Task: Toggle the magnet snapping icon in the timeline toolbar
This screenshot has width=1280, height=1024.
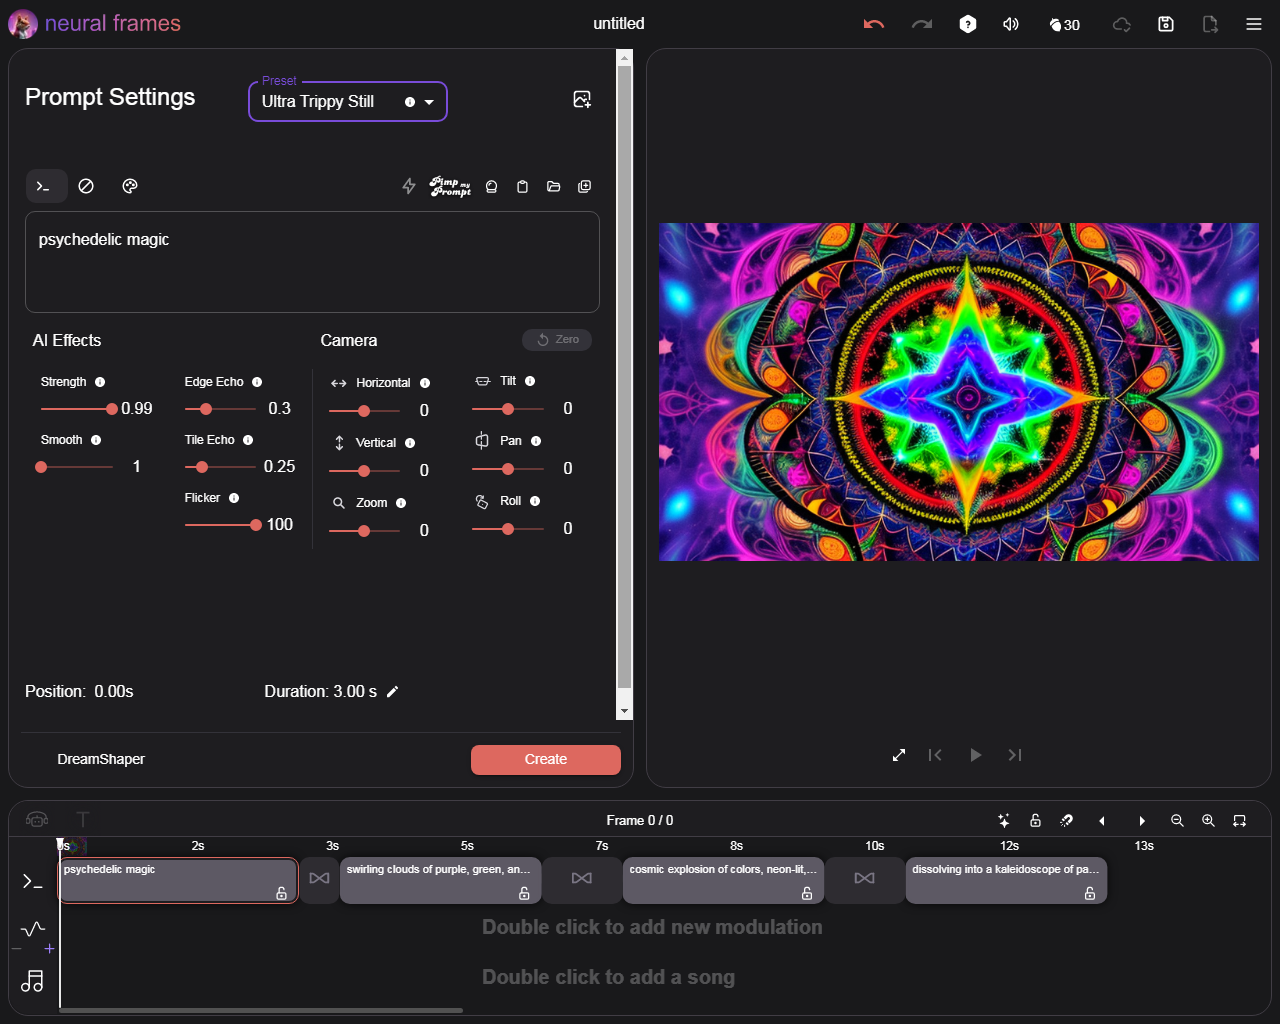Action: coord(1067,821)
